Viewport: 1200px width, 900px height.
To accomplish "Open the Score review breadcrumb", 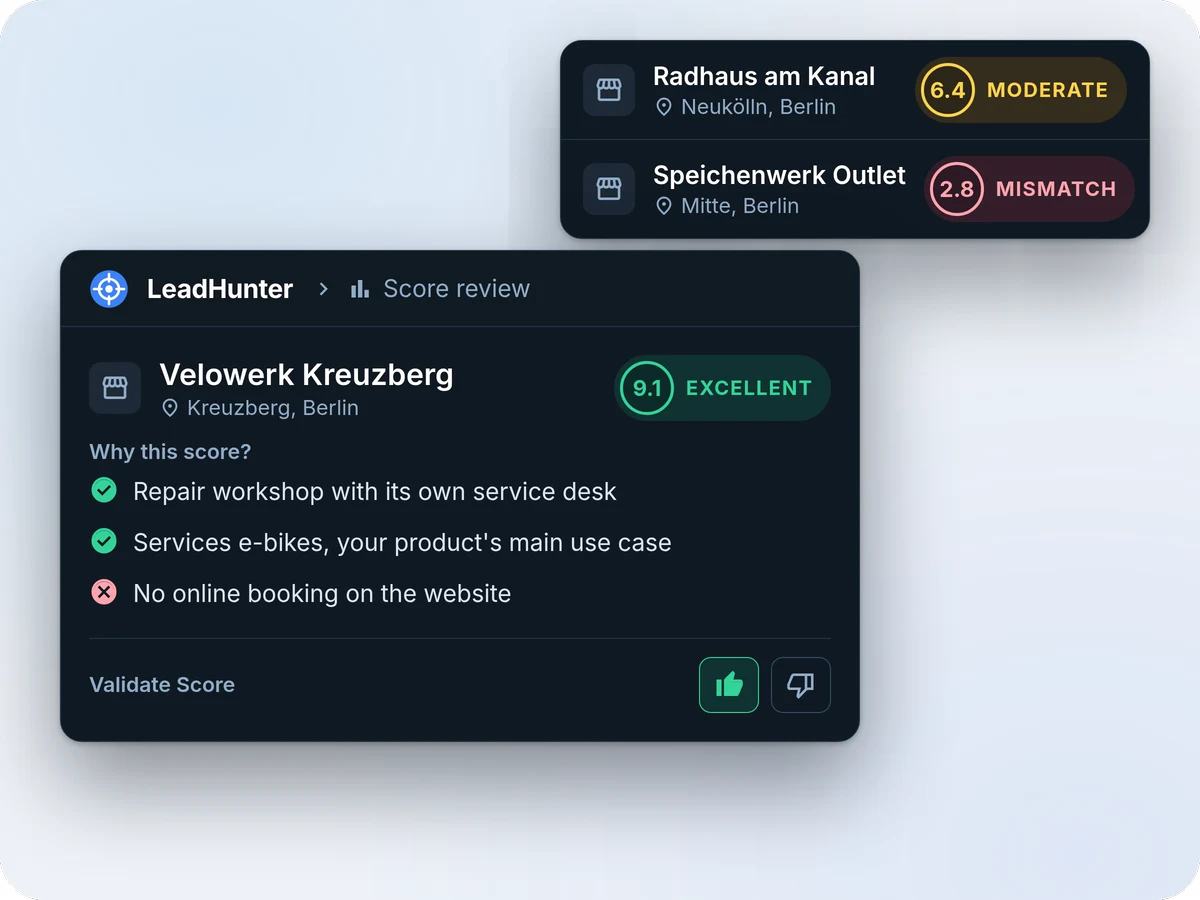I will (456, 289).
